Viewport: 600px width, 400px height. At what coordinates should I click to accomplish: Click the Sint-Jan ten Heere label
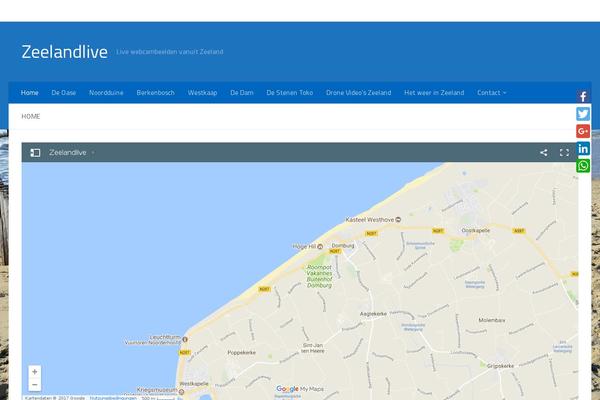313,348
